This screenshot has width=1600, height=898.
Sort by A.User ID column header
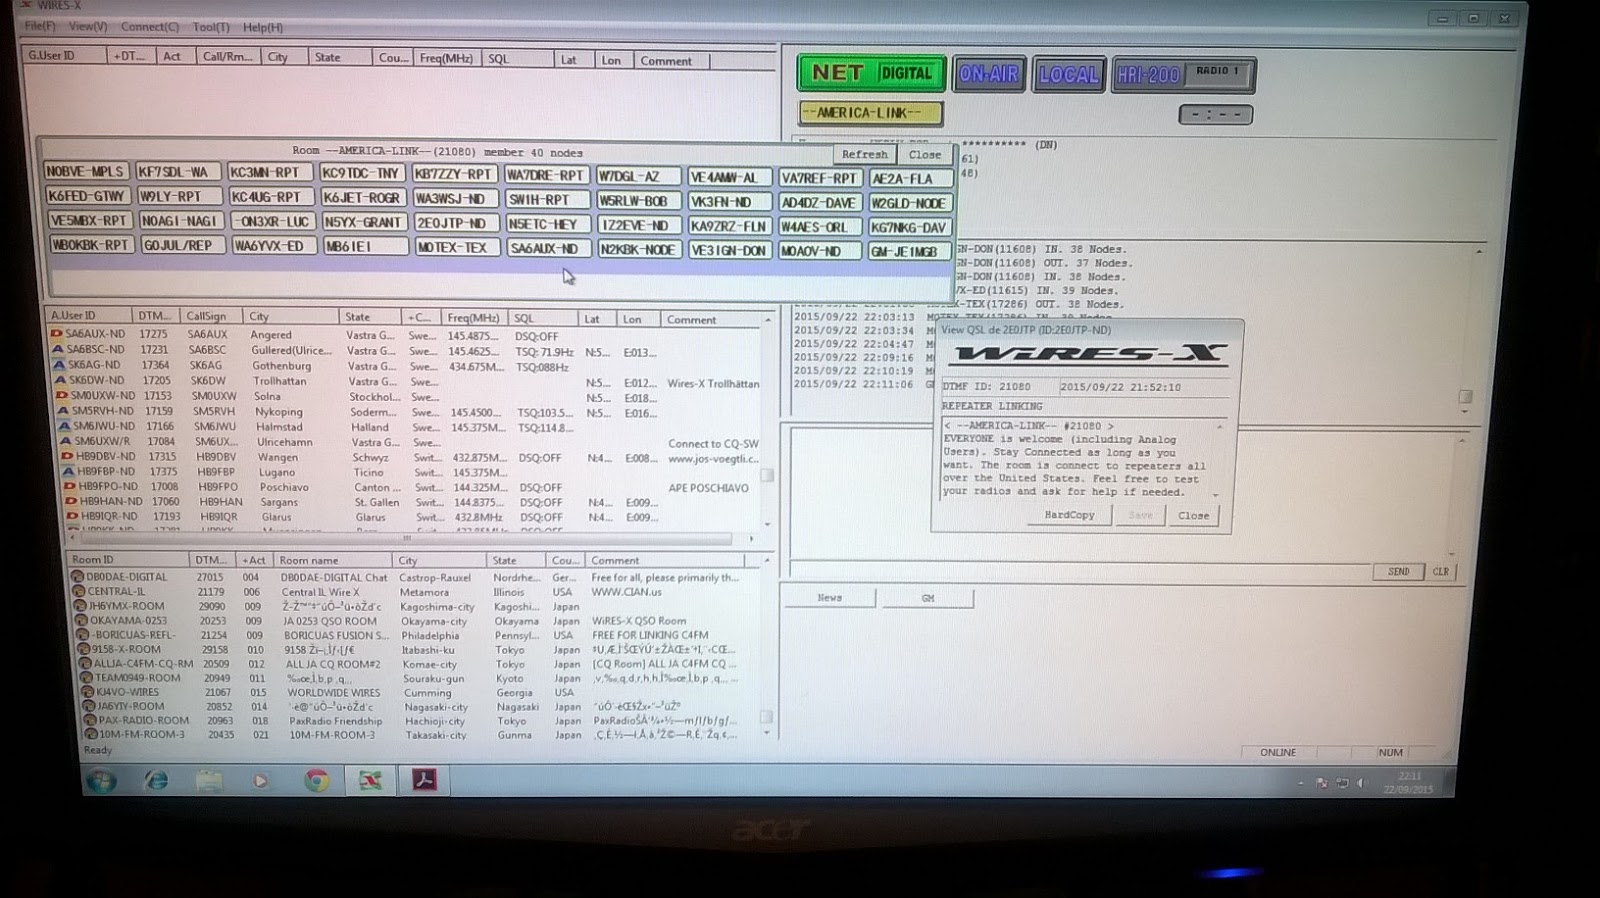coord(88,315)
